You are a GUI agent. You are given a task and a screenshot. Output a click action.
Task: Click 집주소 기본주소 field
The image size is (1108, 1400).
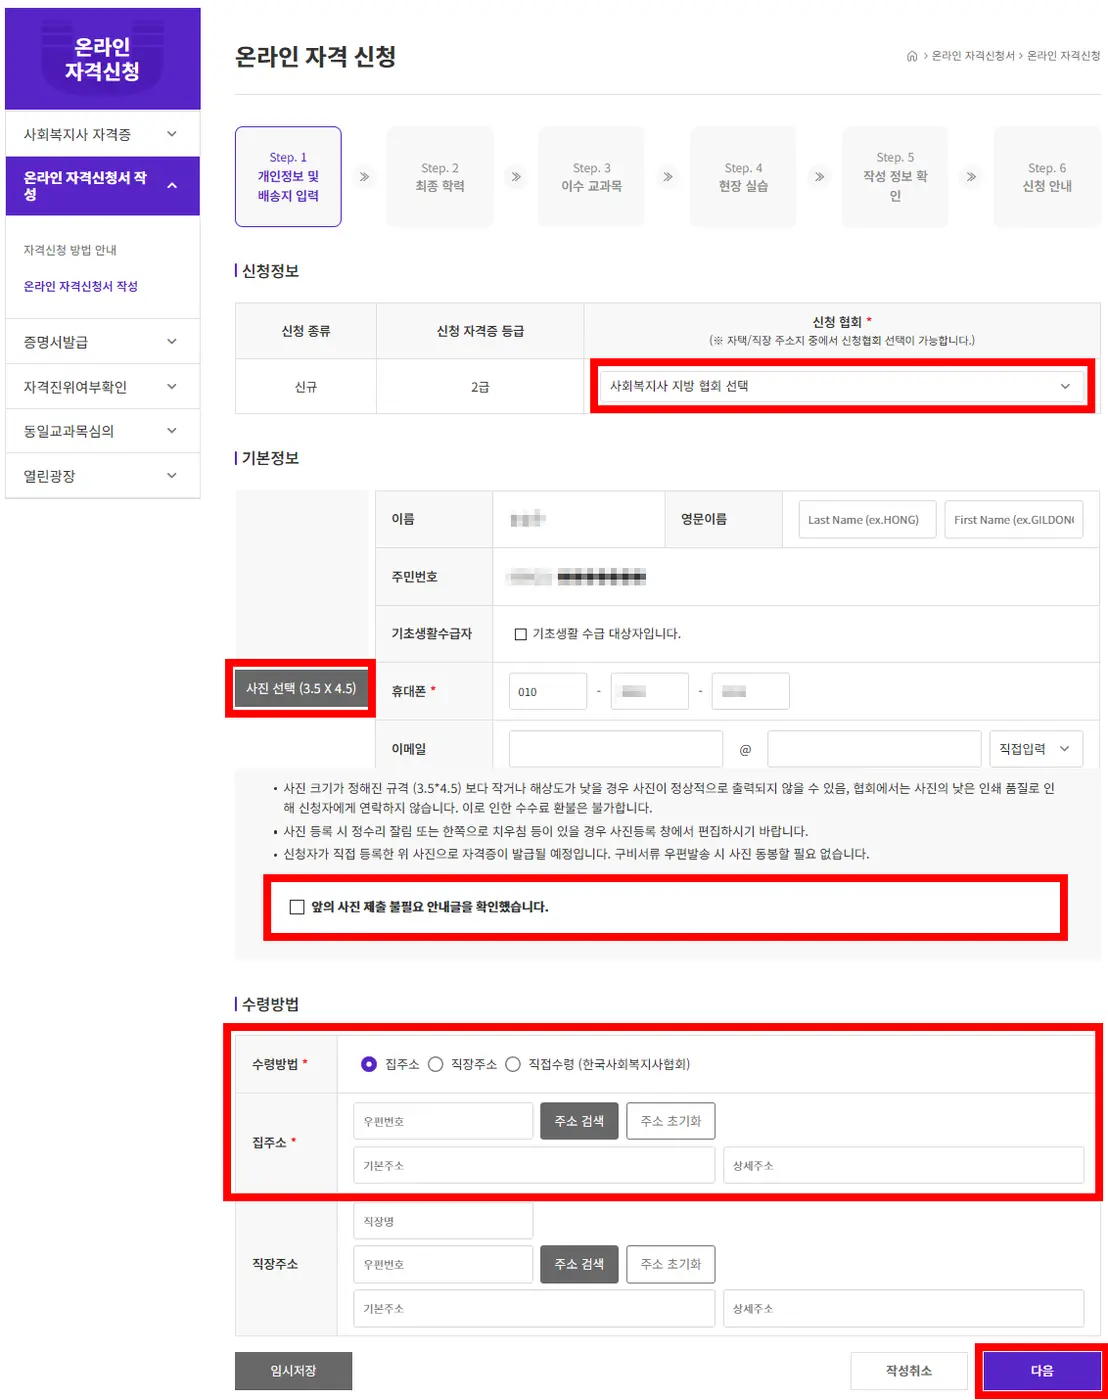tap(534, 1165)
